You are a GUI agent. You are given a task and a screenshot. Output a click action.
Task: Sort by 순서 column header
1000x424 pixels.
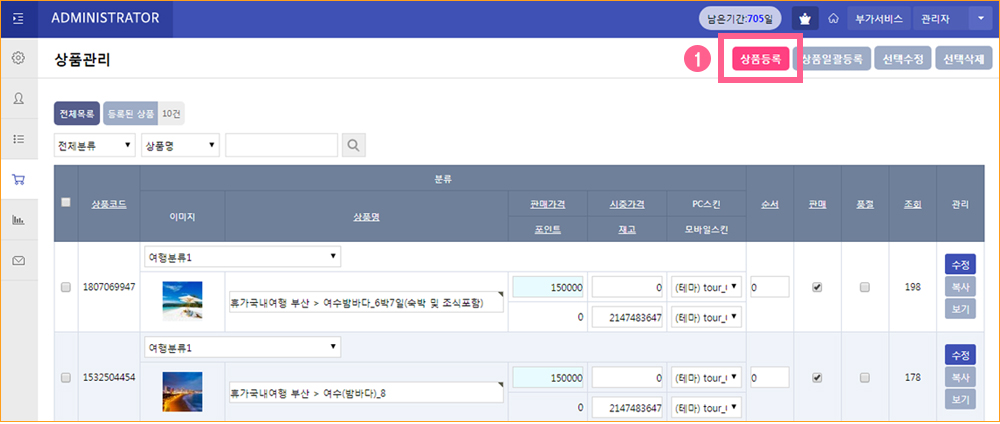pos(770,204)
